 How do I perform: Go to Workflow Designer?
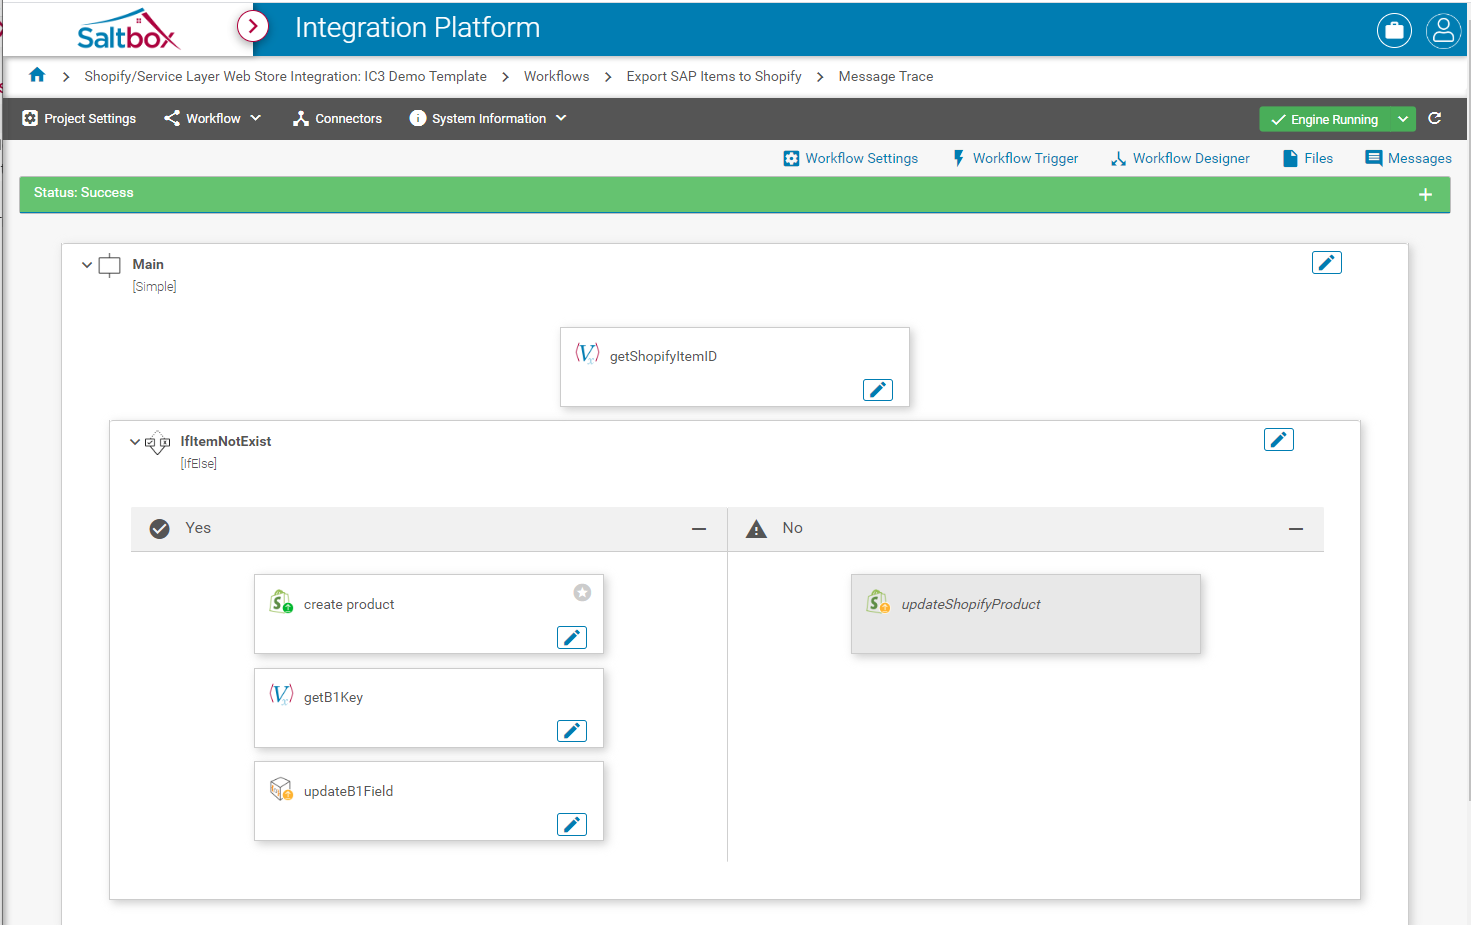(1180, 158)
